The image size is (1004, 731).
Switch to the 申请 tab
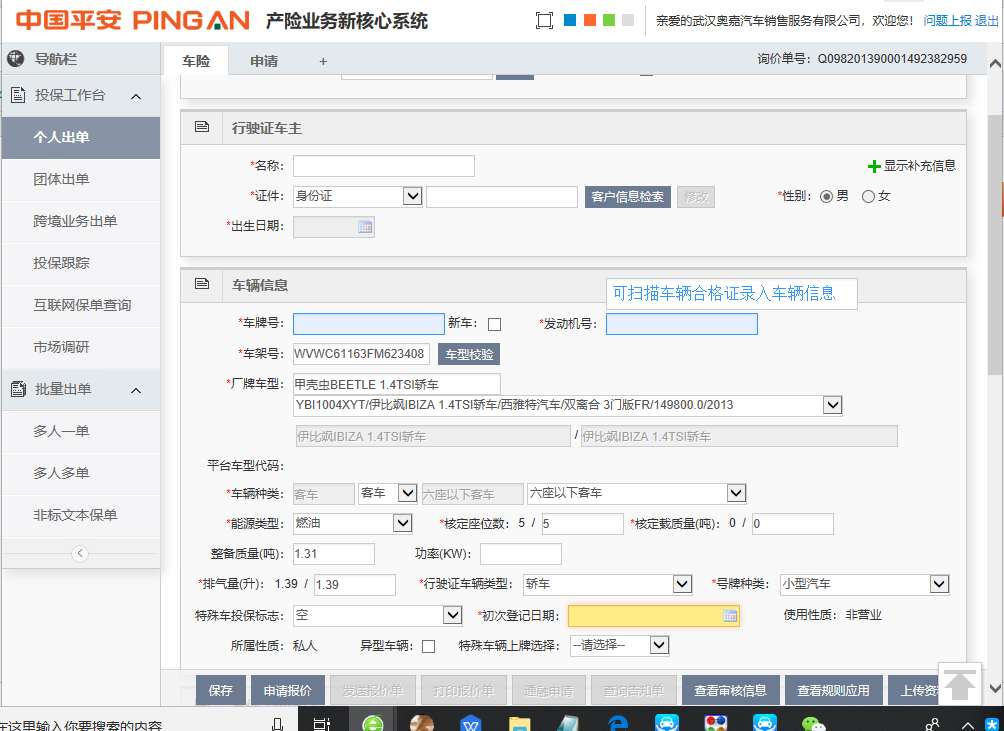pos(264,61)
